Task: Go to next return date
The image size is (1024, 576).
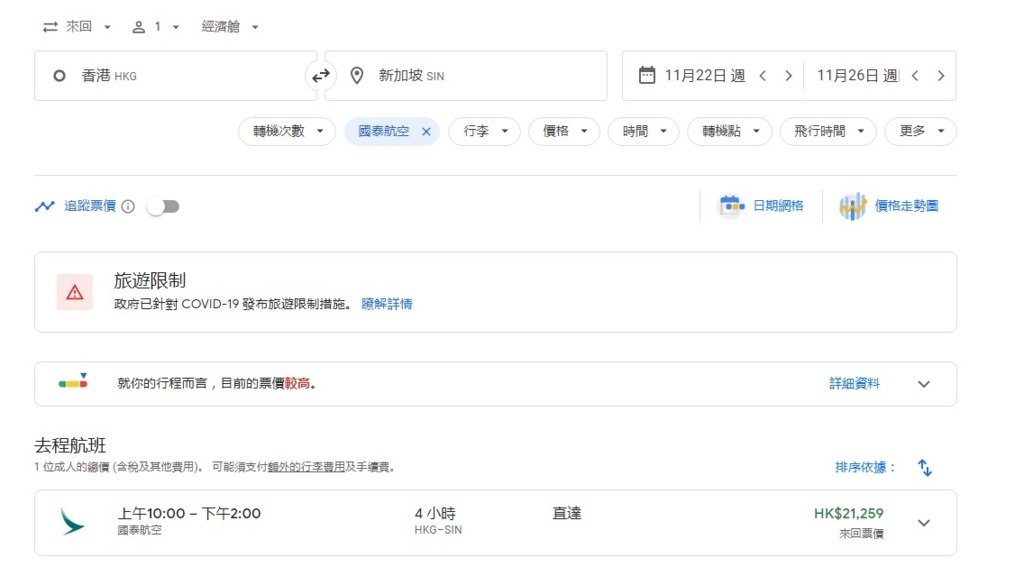Action: (941, 76)
